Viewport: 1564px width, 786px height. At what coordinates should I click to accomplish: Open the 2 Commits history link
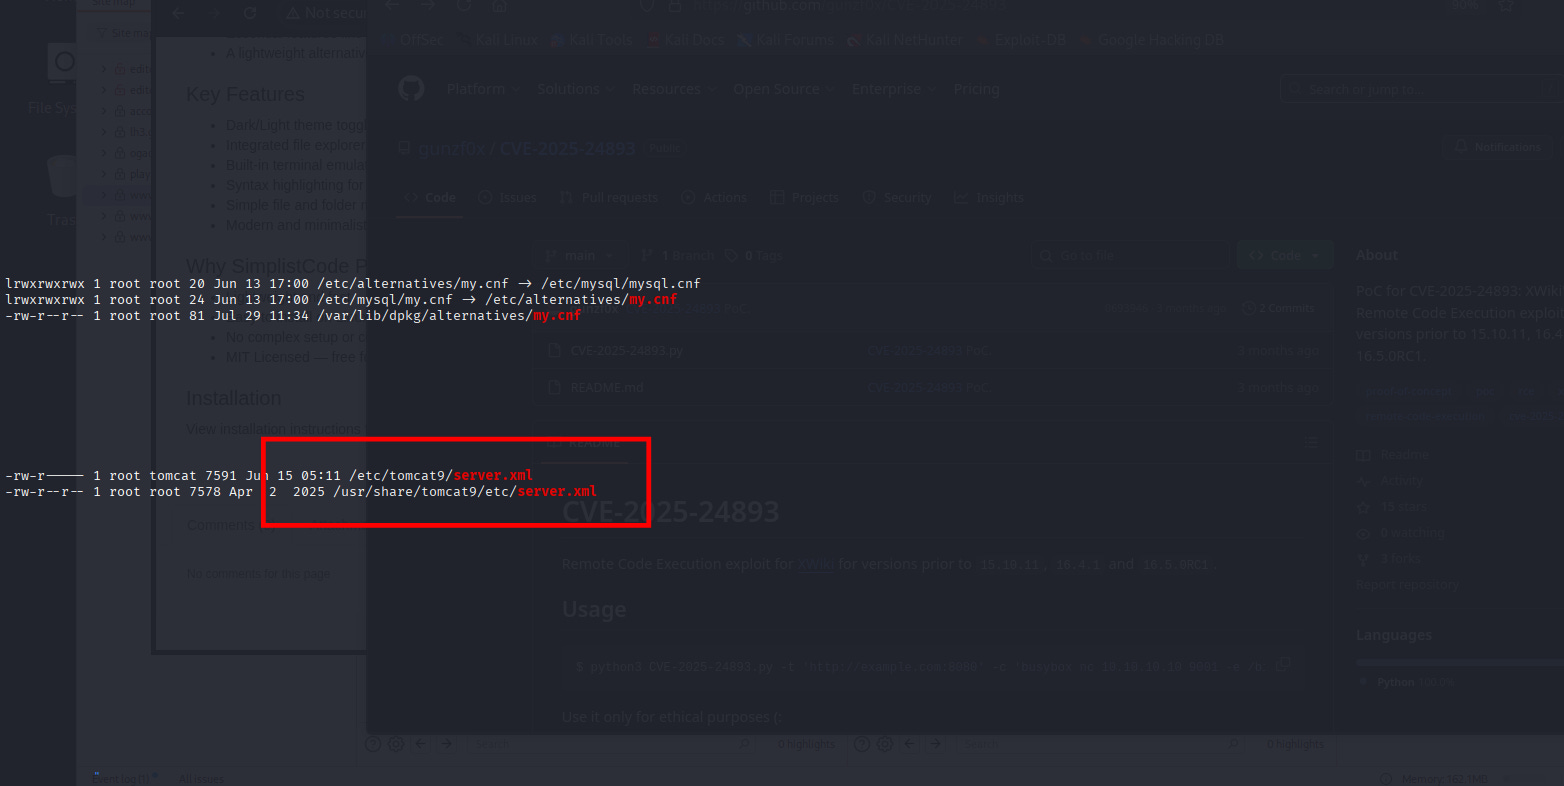point(1278,308)
